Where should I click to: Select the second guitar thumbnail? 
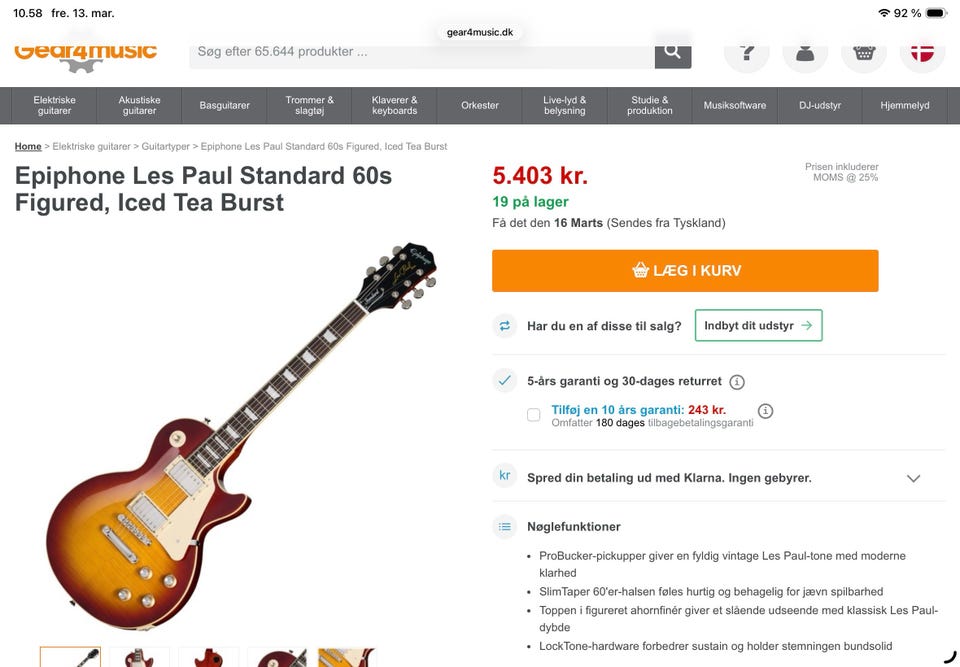tap(139, 657)
